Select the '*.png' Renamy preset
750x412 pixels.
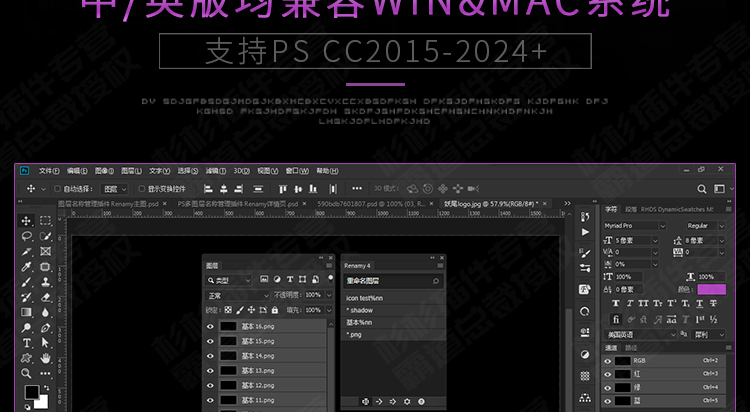(x=393, y=334)
